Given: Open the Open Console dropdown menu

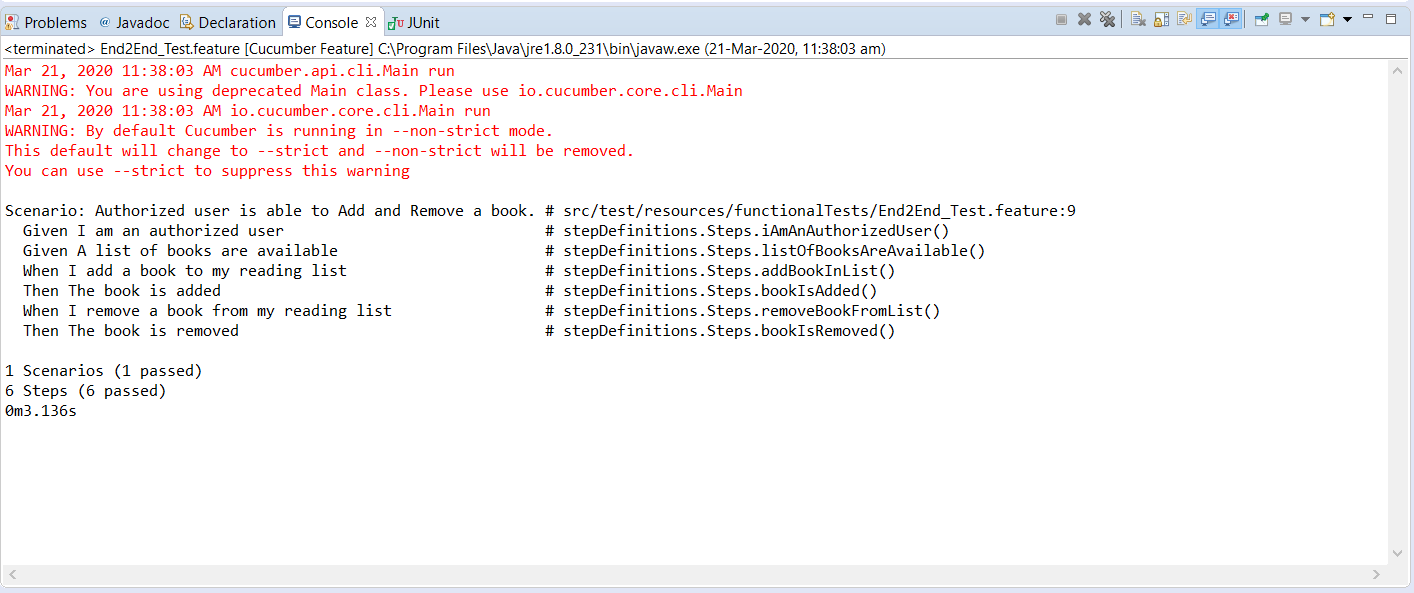Looking at the screenshot, I should (x=1347, y=18).
